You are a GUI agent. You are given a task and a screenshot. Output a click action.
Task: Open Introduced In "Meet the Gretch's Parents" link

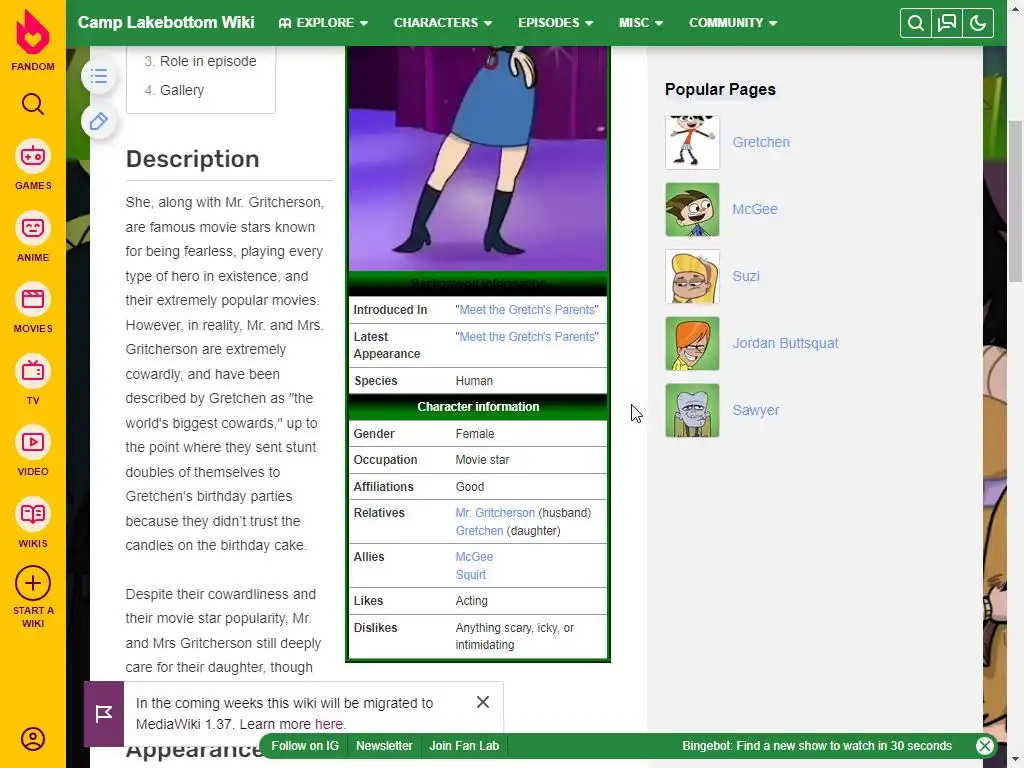click(x=527, y=310)
